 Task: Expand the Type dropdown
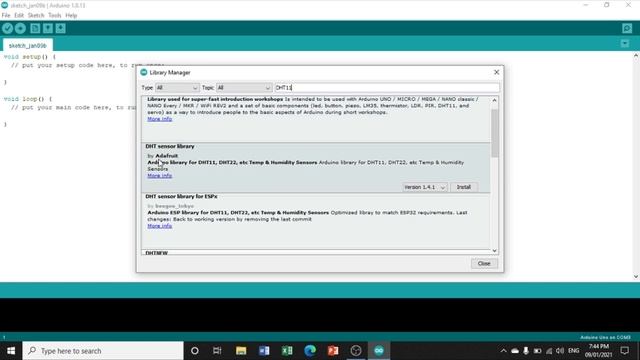(177, 88)
